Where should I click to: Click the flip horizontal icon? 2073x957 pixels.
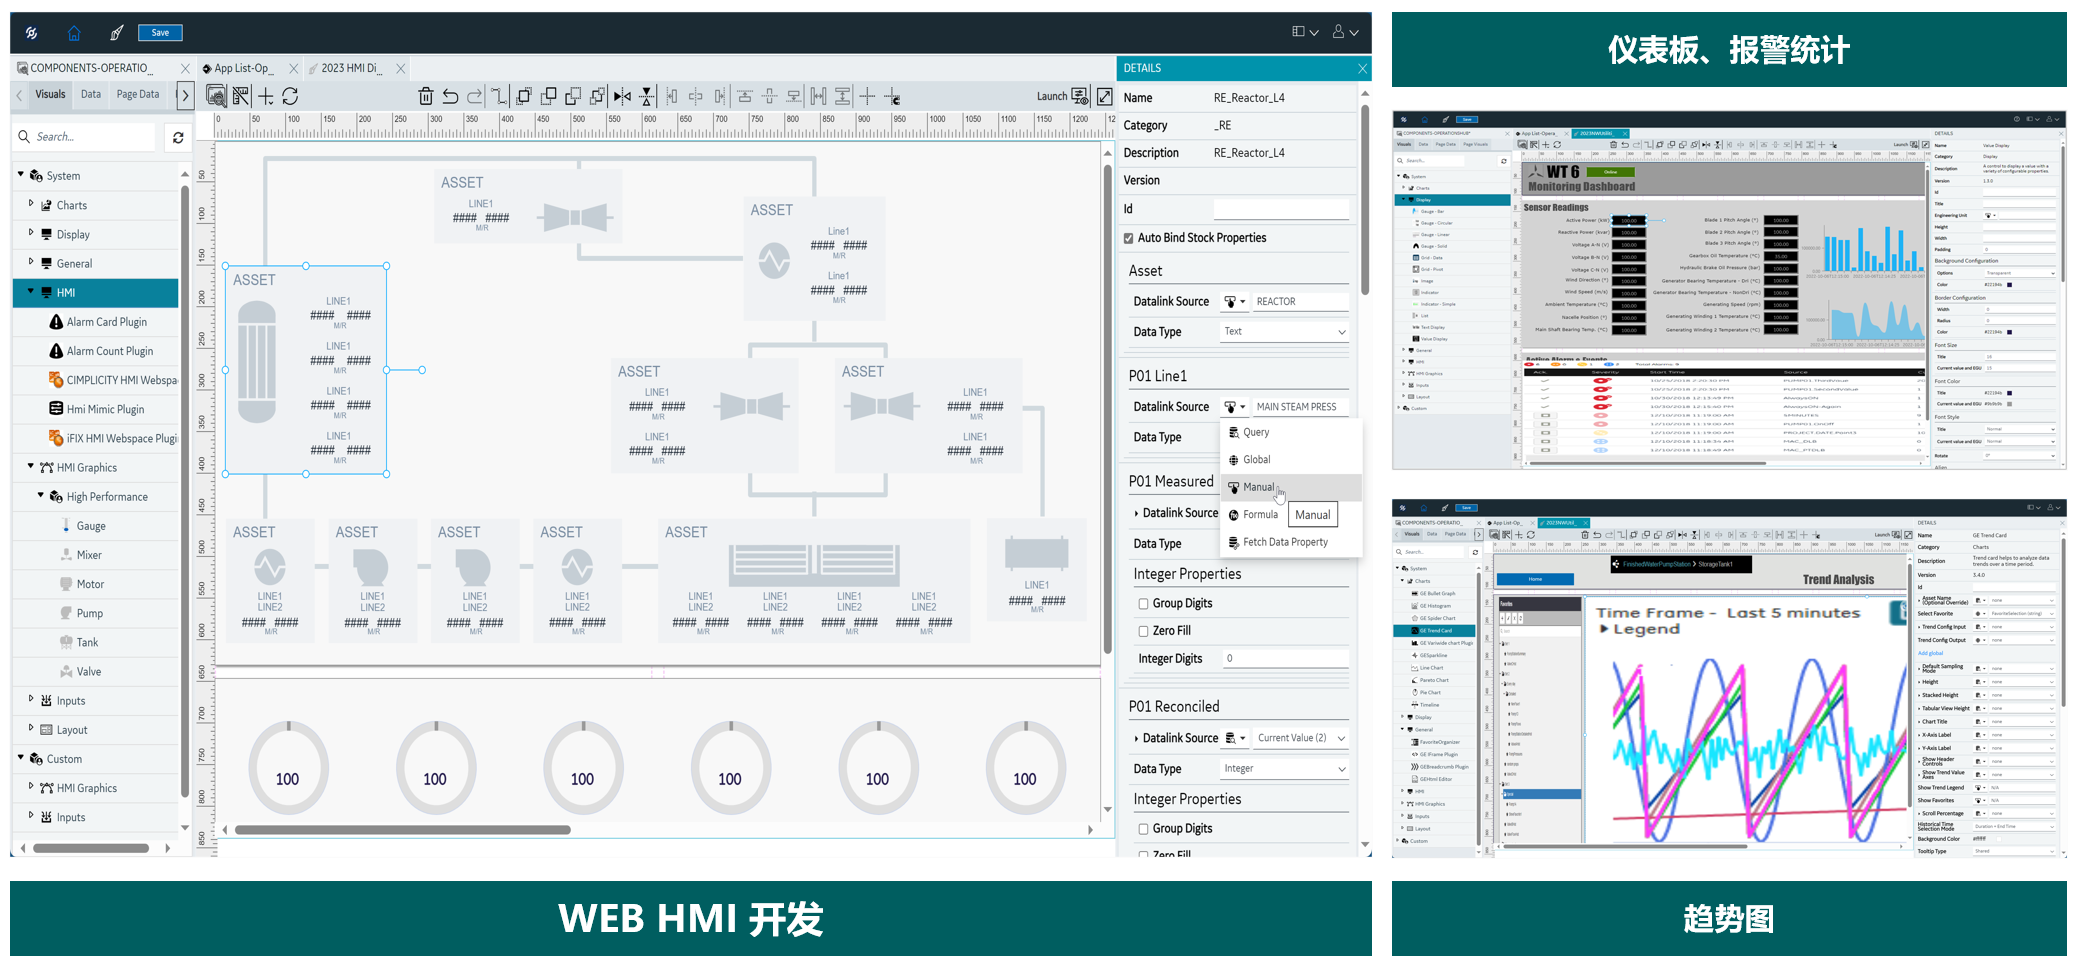[x=622, y=97]
